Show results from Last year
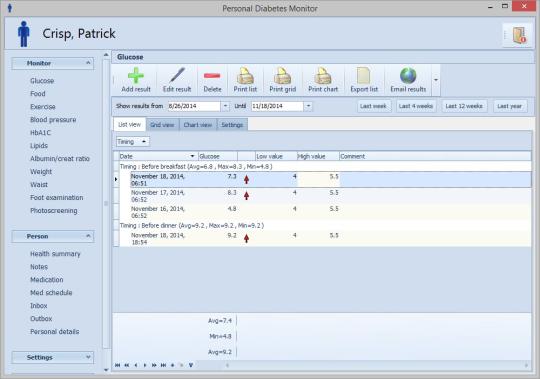 [509, 106]
